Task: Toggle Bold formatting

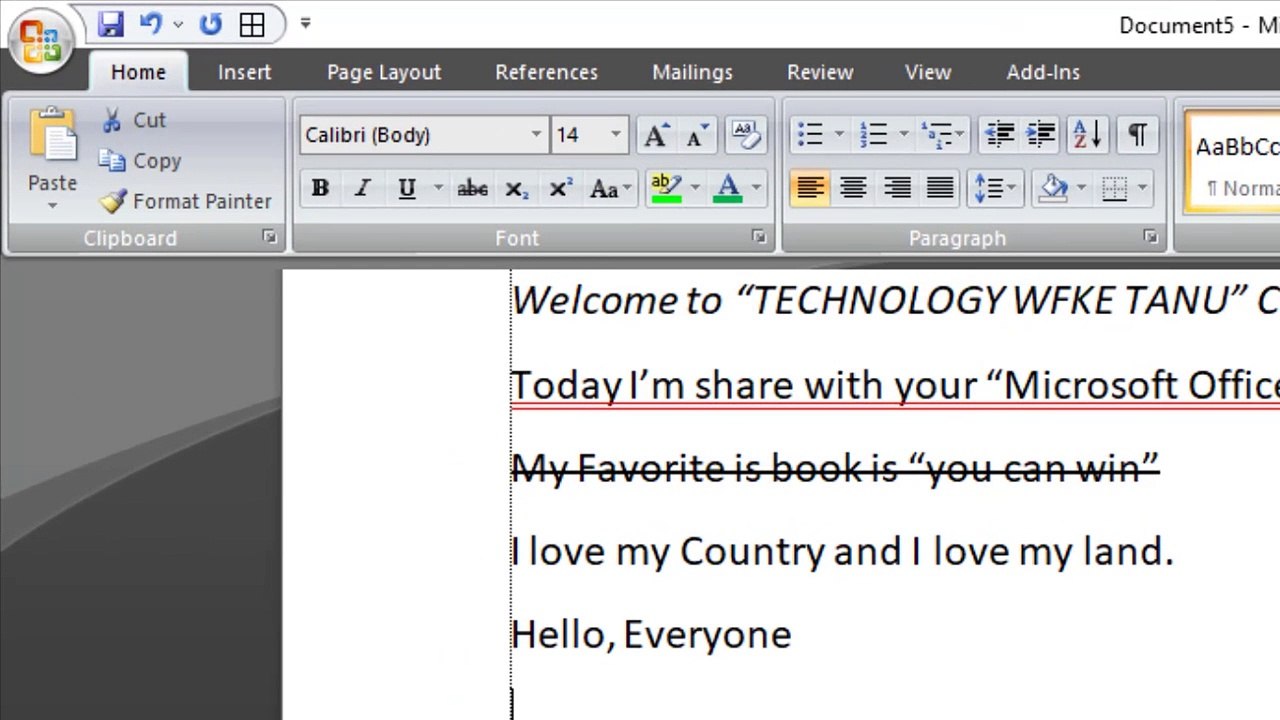Action: [x=320, y=188]
